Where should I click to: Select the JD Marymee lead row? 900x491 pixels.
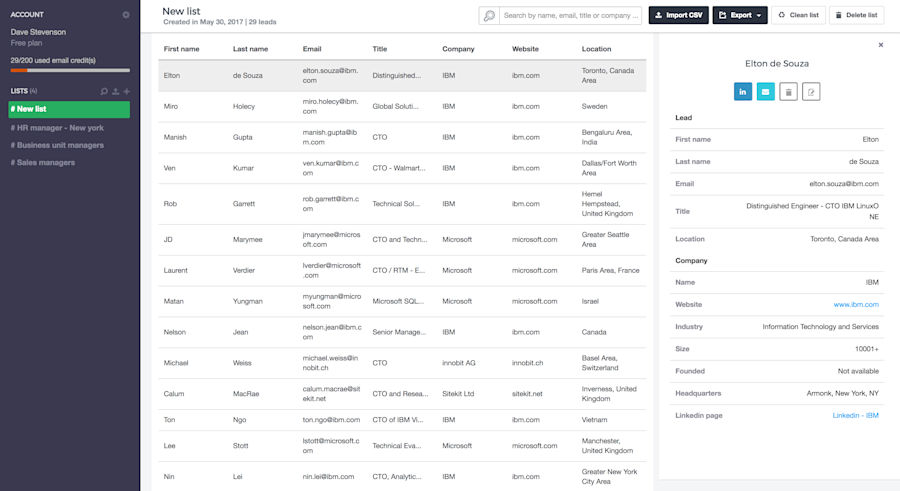(x=402, y=239)
